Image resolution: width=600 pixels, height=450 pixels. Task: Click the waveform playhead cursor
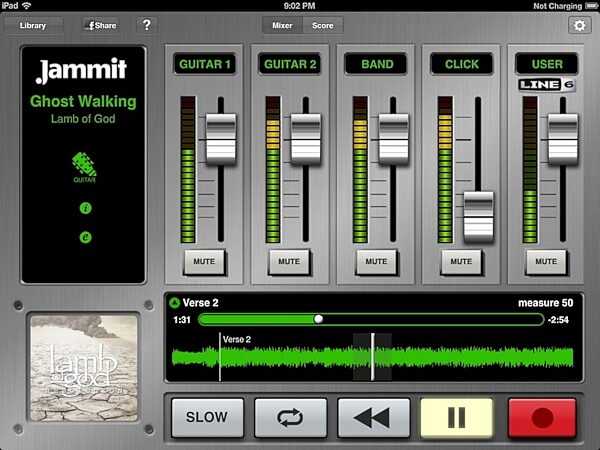tap(373, 357)
